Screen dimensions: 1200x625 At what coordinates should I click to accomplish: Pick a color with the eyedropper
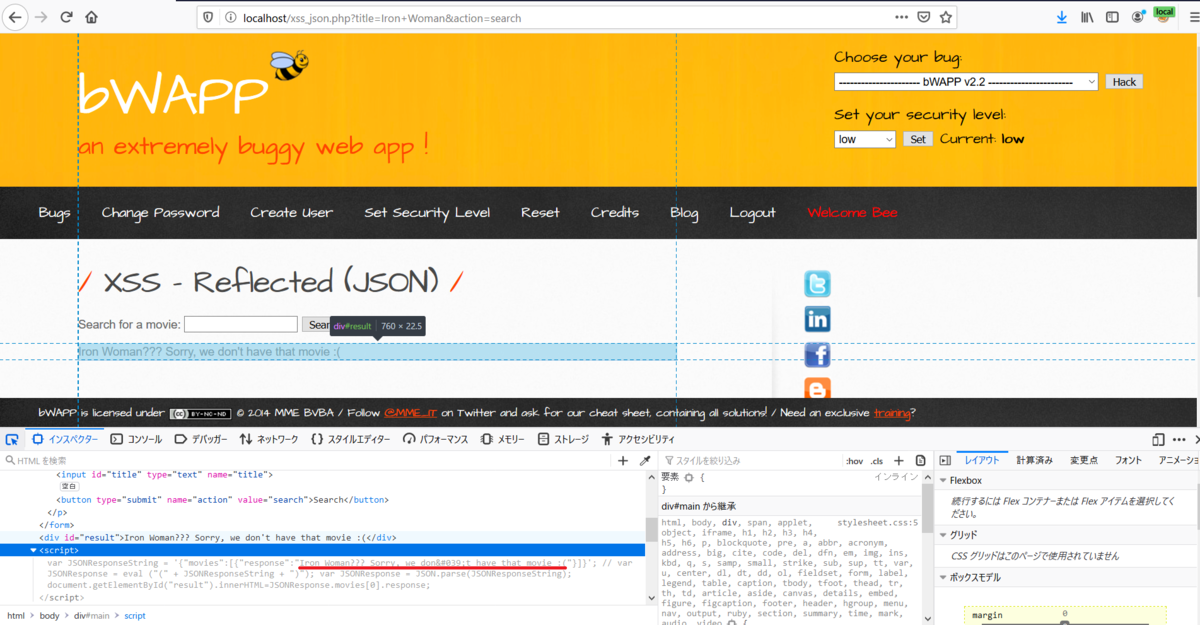(645, 461)
